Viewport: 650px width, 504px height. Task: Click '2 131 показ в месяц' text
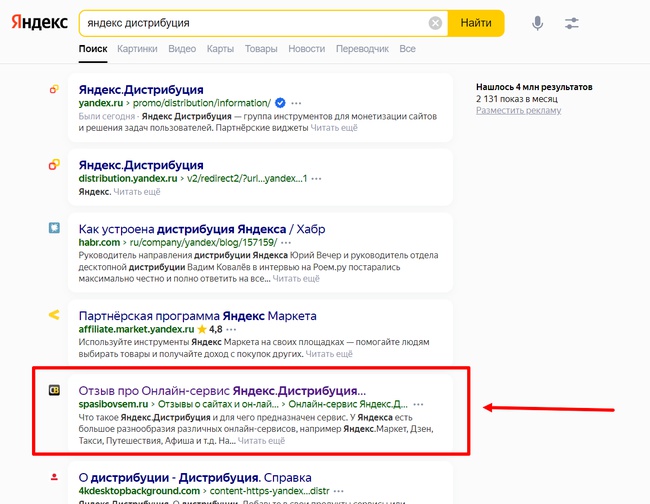pyautogui.click(x=517, y=99)
